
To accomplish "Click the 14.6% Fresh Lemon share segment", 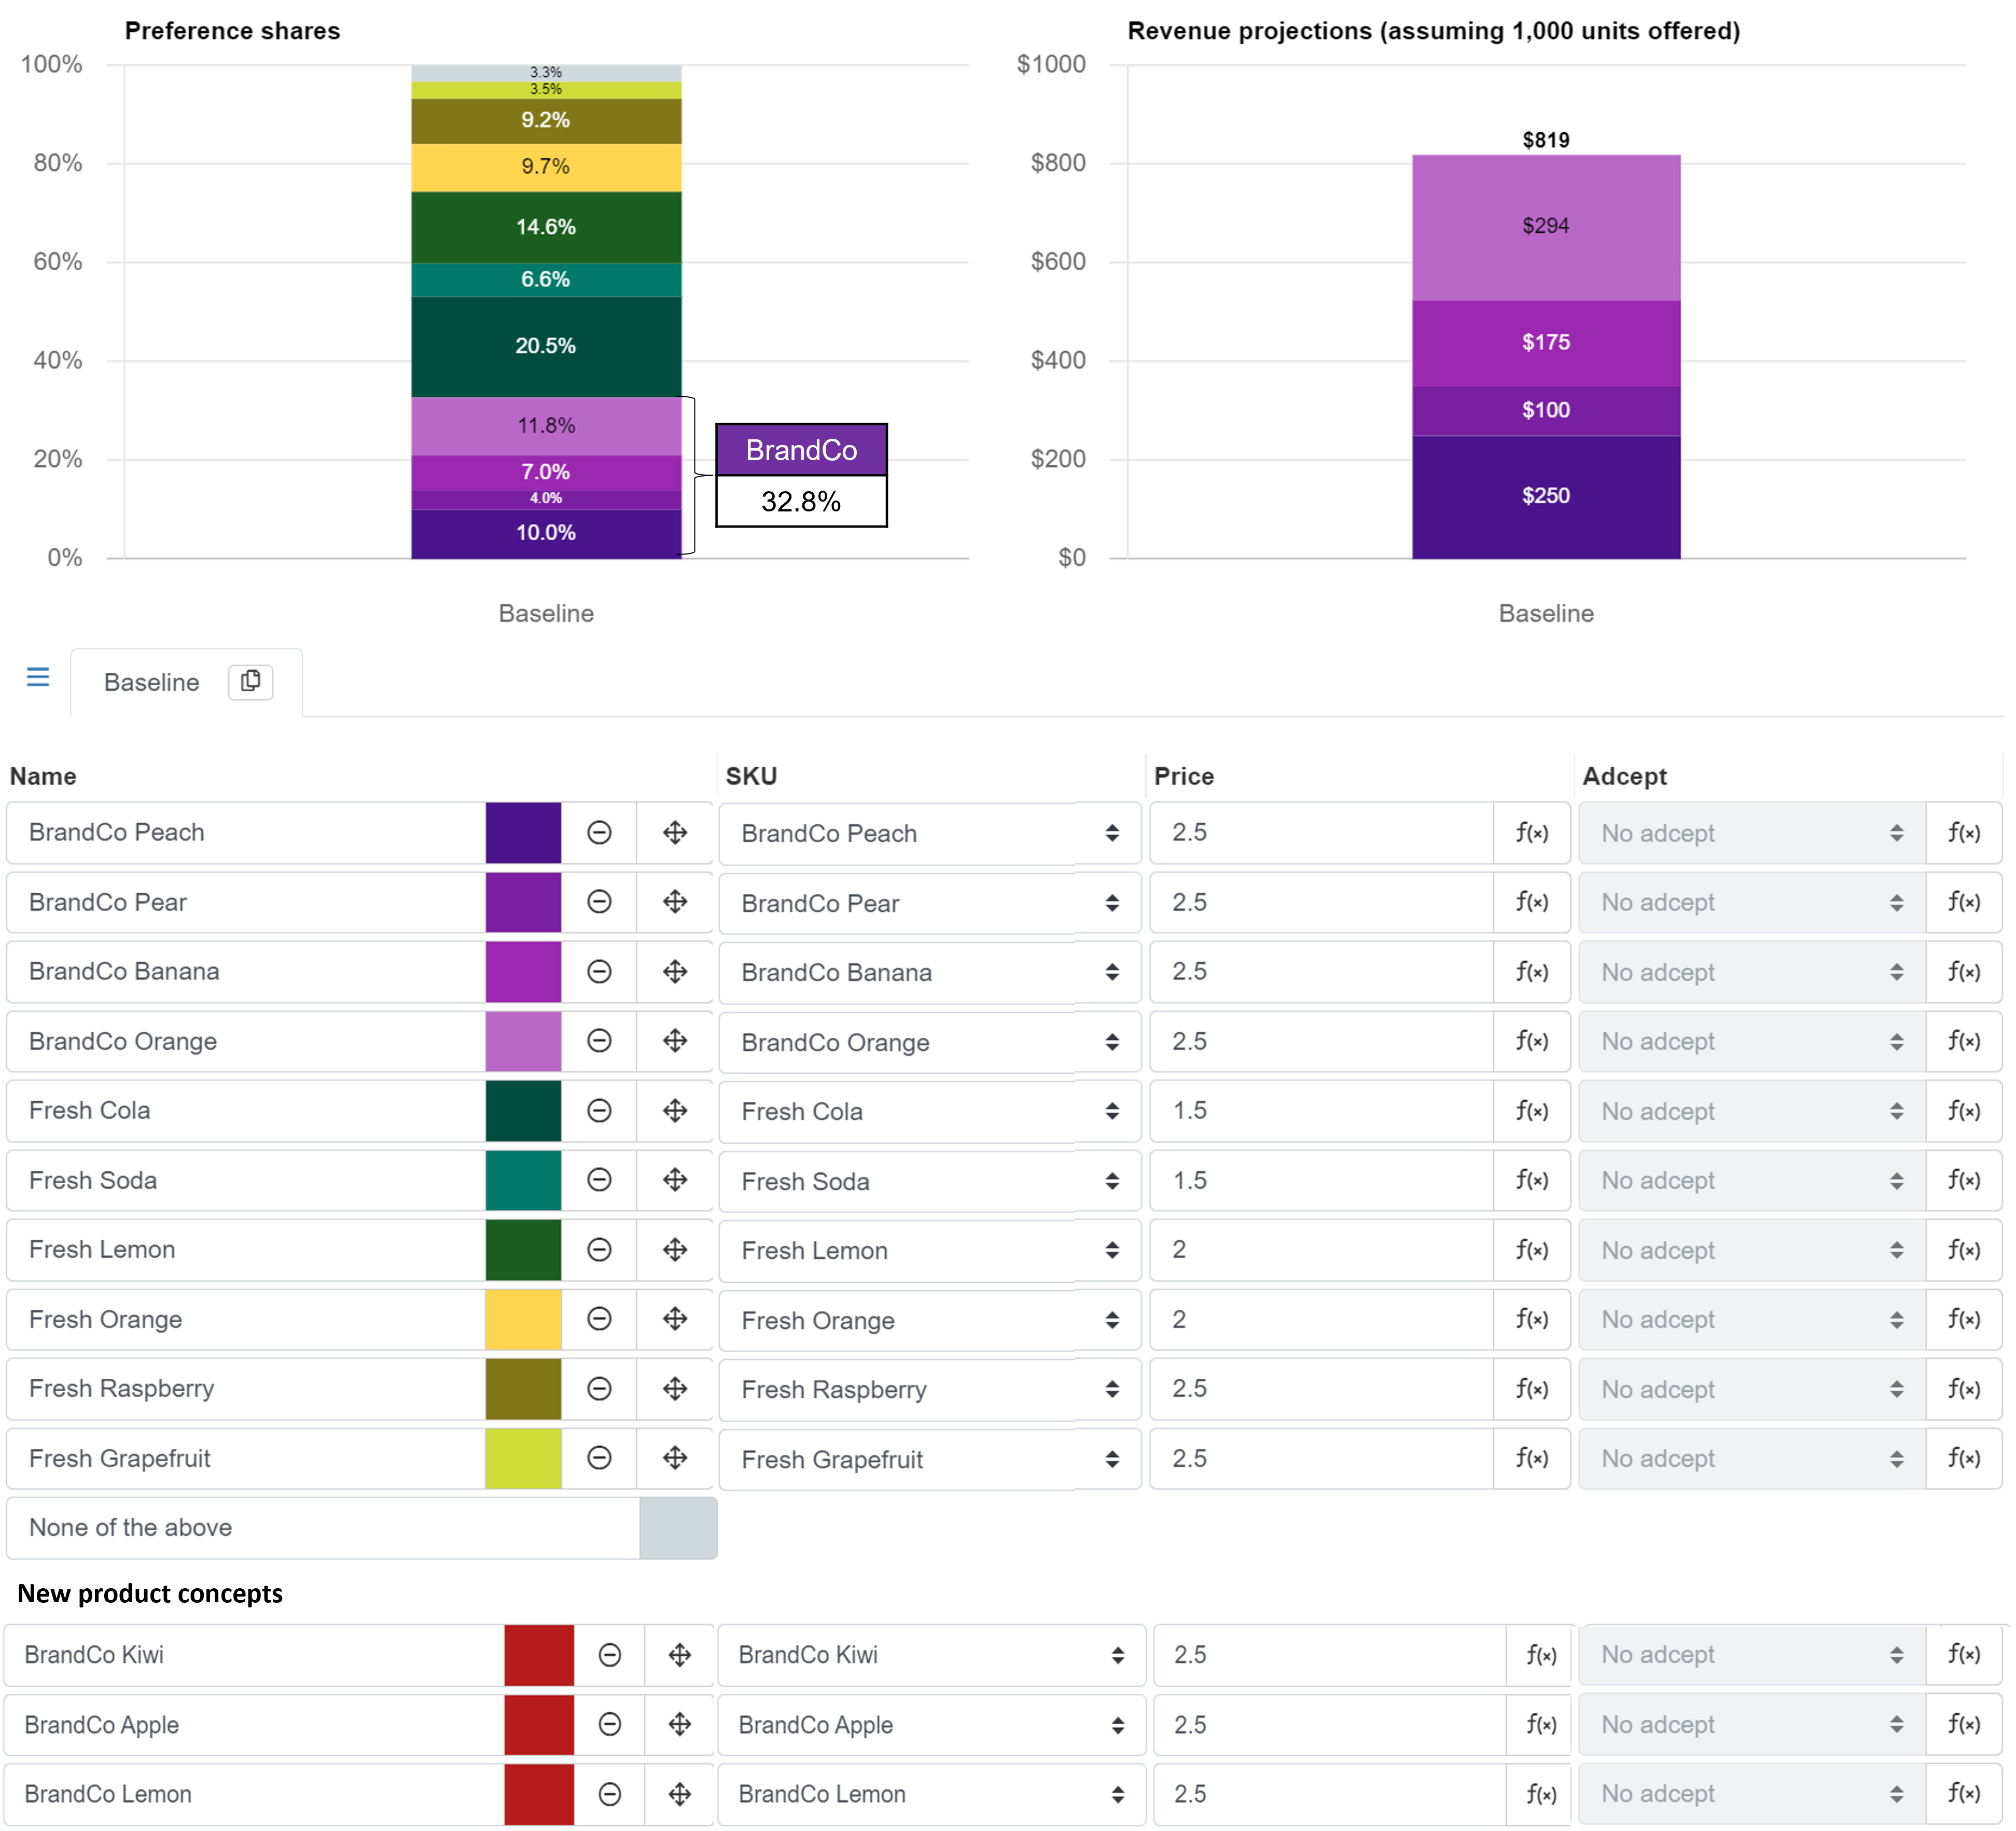I will (x=546, y=227).
